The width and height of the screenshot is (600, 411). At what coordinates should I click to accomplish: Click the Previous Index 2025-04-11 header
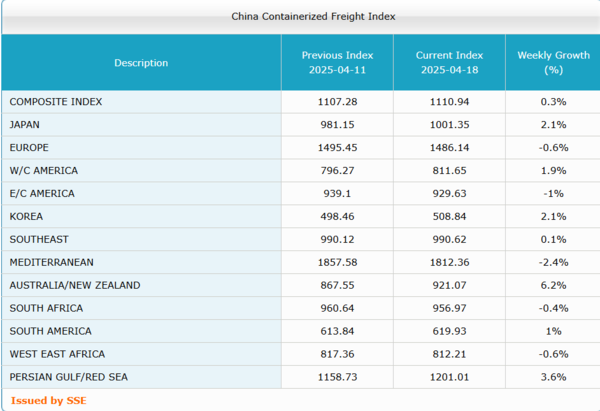click(x=337, y=63)
